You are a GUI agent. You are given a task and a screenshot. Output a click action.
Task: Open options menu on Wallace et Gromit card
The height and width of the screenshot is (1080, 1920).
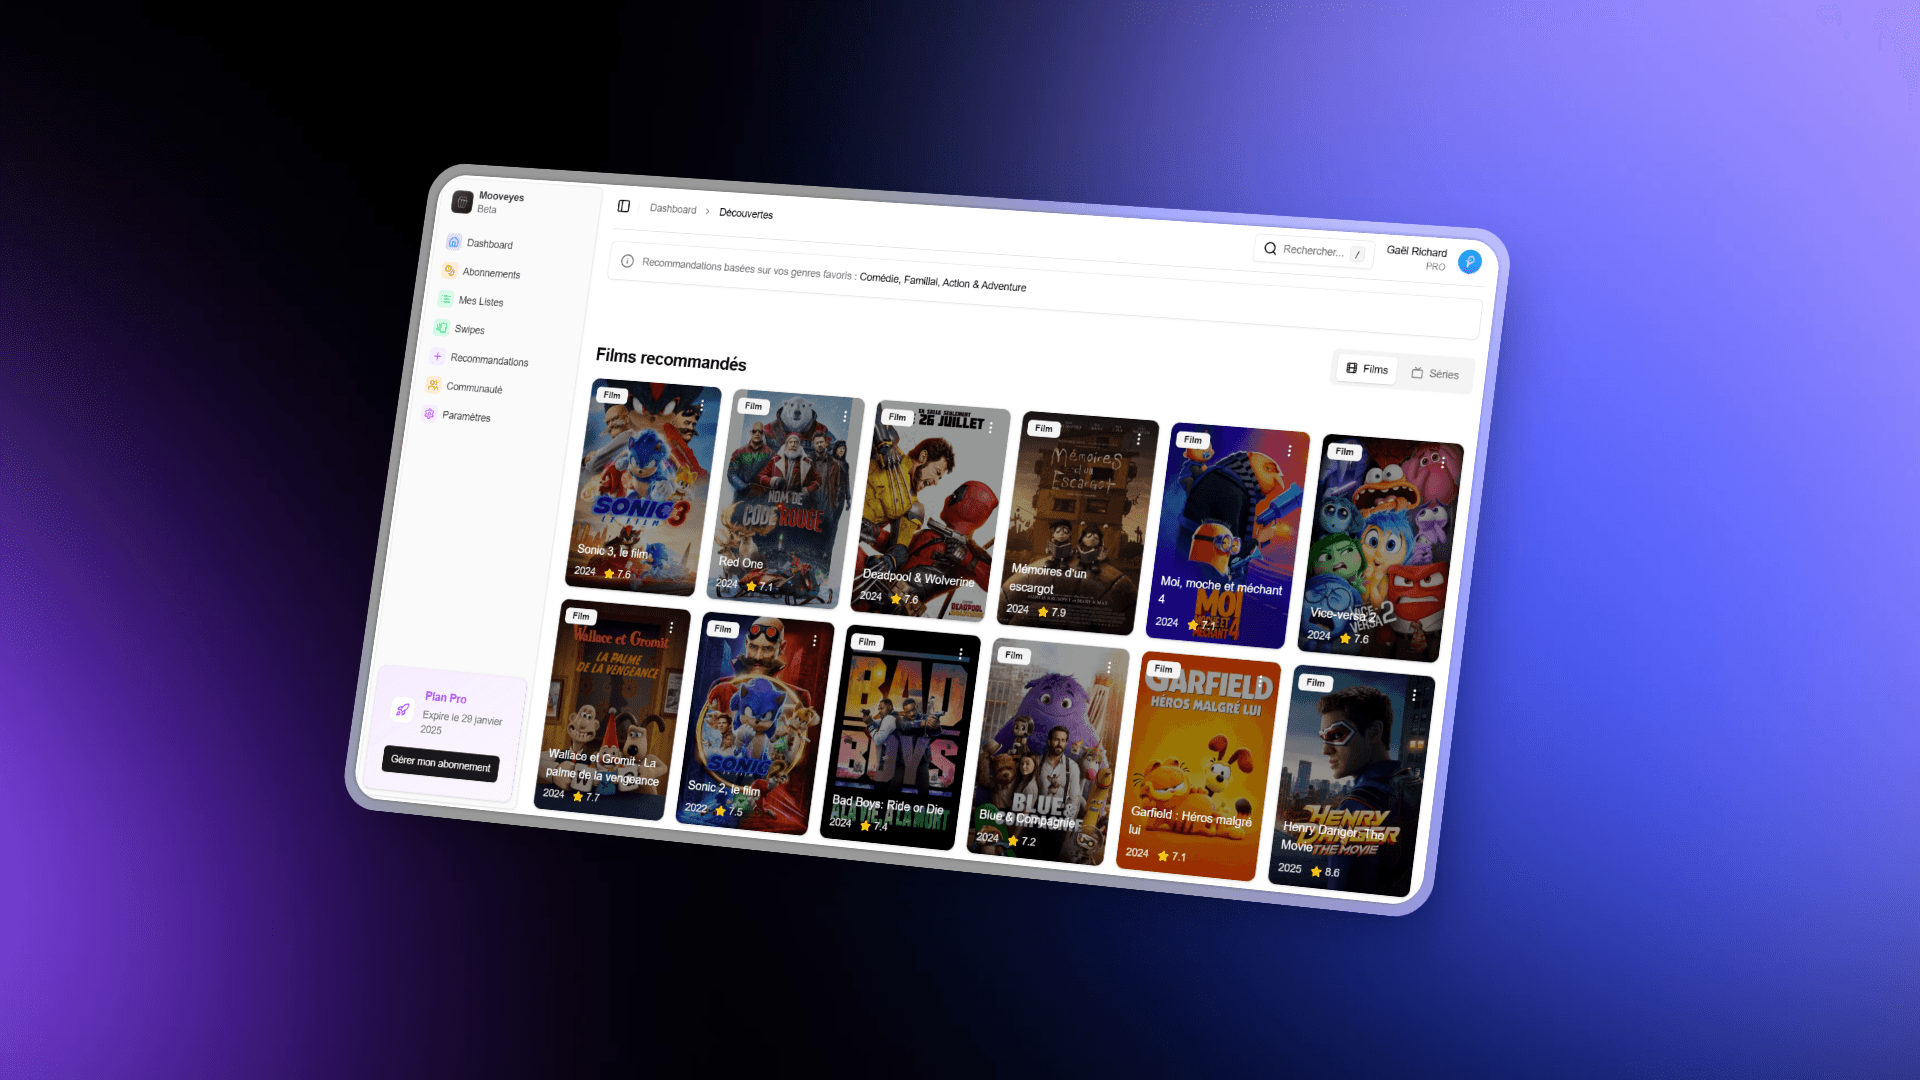[x=671, y=627]
